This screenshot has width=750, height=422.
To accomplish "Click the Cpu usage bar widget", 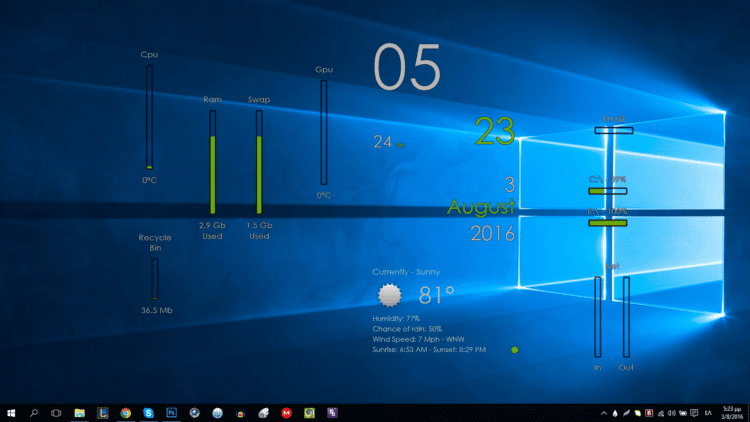I will pyautogui.click(x=149, y=117).
